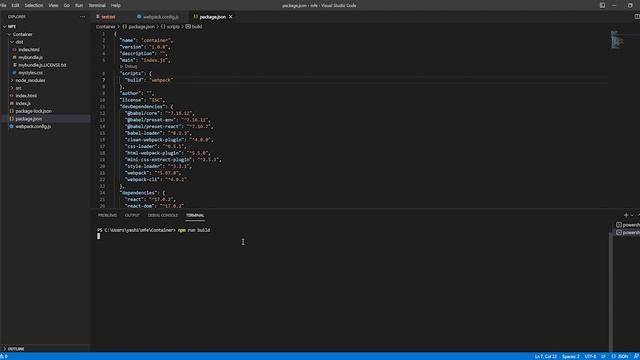Open mystyles.css file
640x360 pixels.
(x=30, y=73)
